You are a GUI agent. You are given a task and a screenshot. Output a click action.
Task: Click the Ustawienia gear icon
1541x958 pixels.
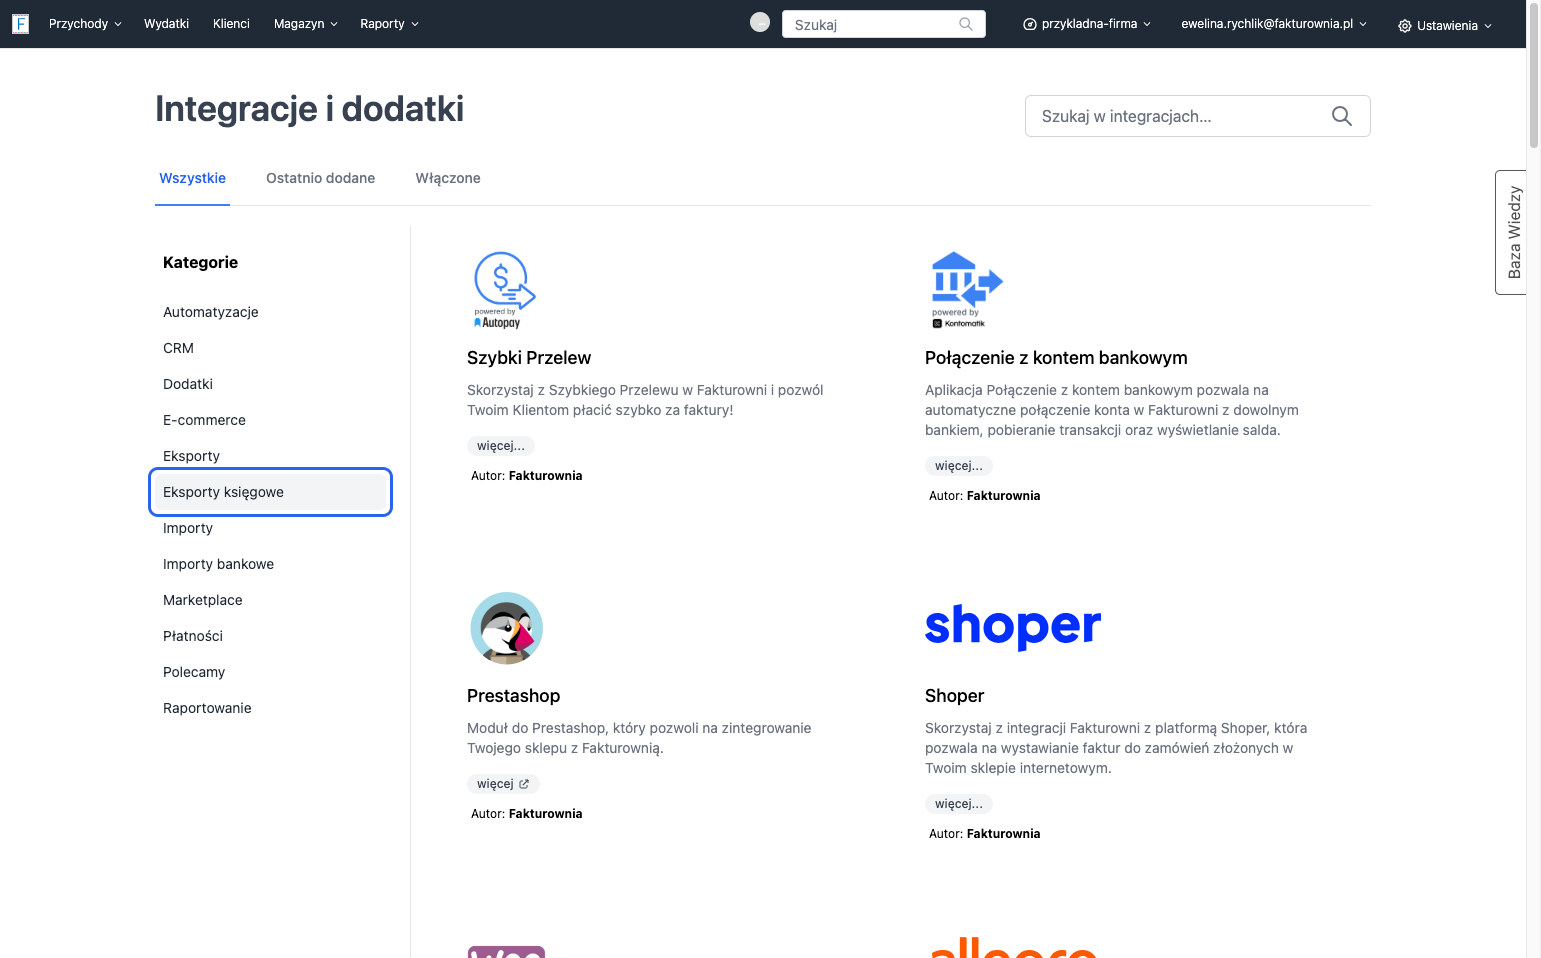[1405, 26]
